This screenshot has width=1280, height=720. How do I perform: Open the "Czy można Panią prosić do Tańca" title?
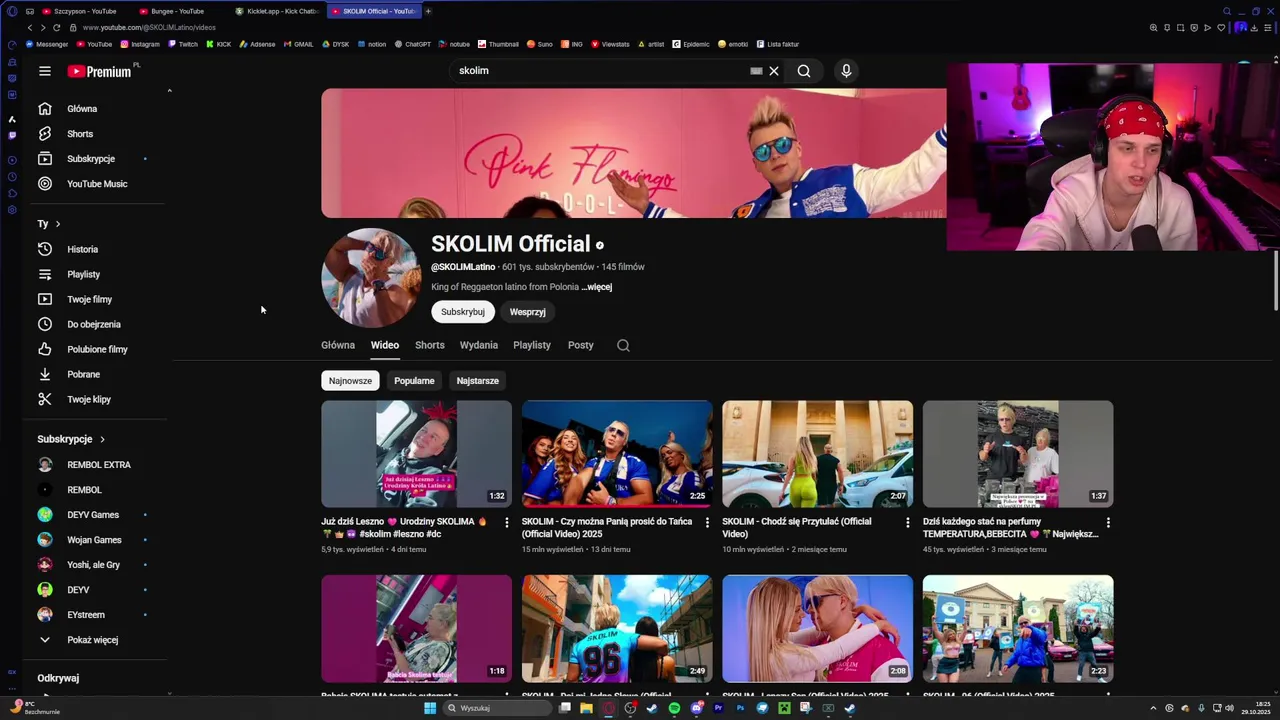pyautogui.click(x=607, y=528)
